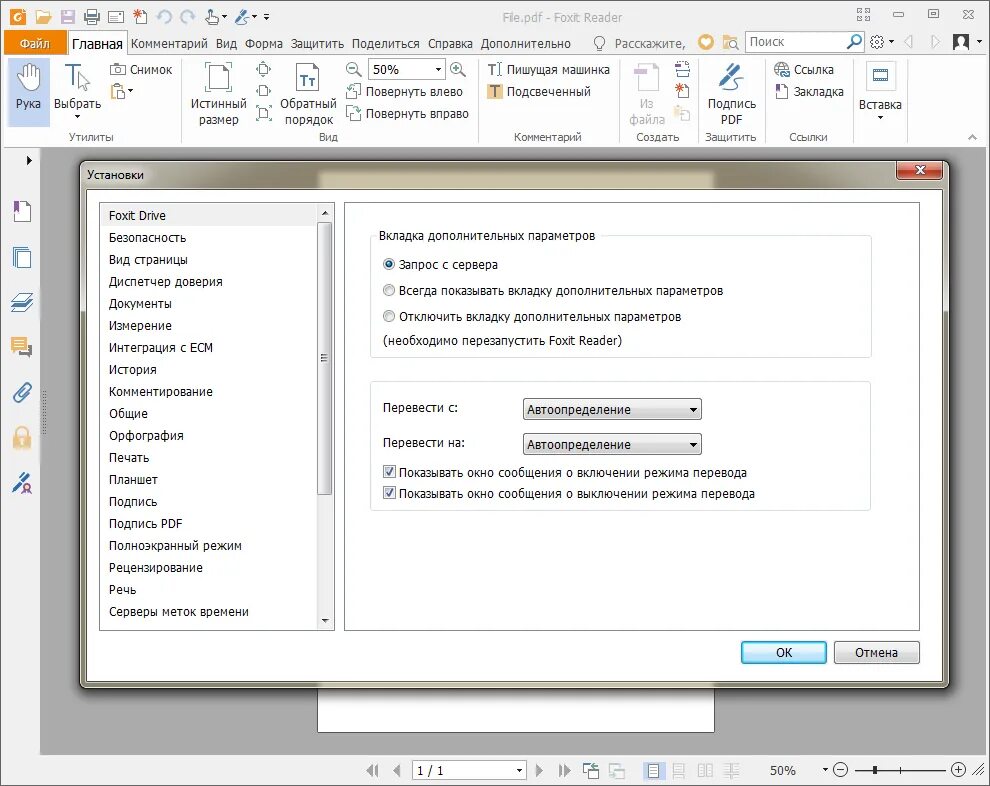The width and height of the screenshot is (990, 786).
Task: Open page number dropdown in status bar
Action: pos(519,770)
